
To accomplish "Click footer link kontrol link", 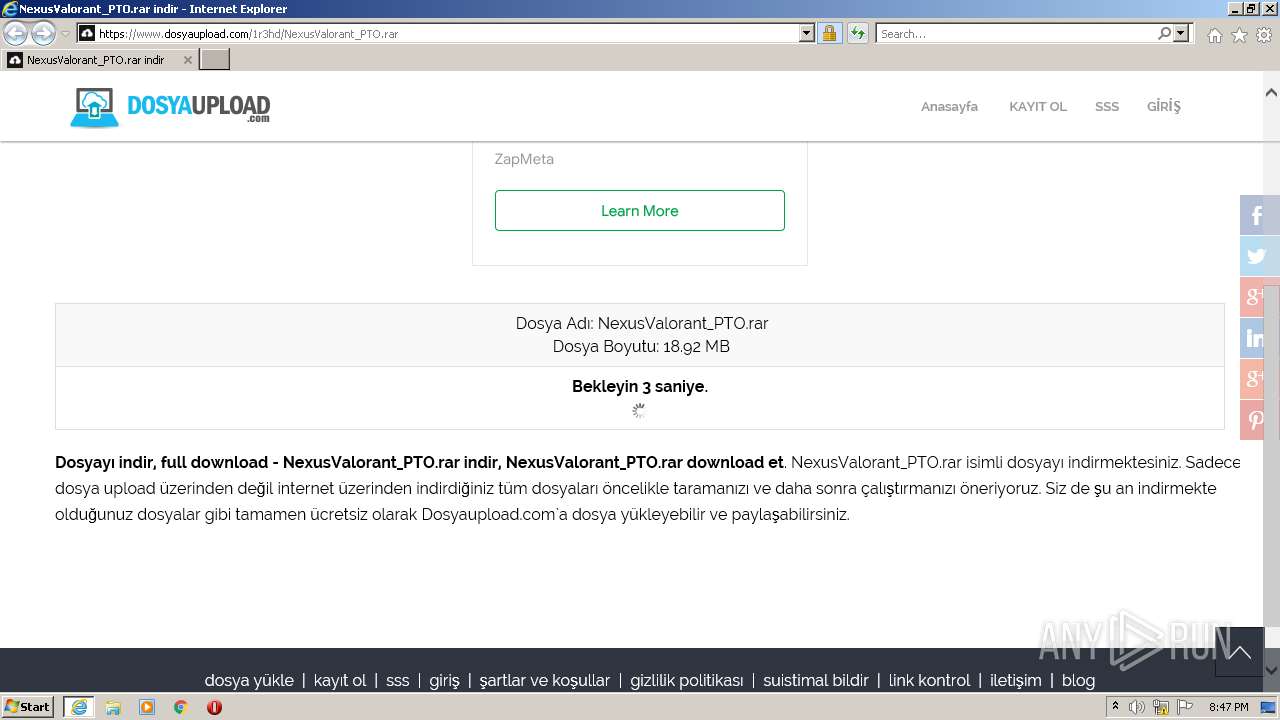I will (929, 680).
